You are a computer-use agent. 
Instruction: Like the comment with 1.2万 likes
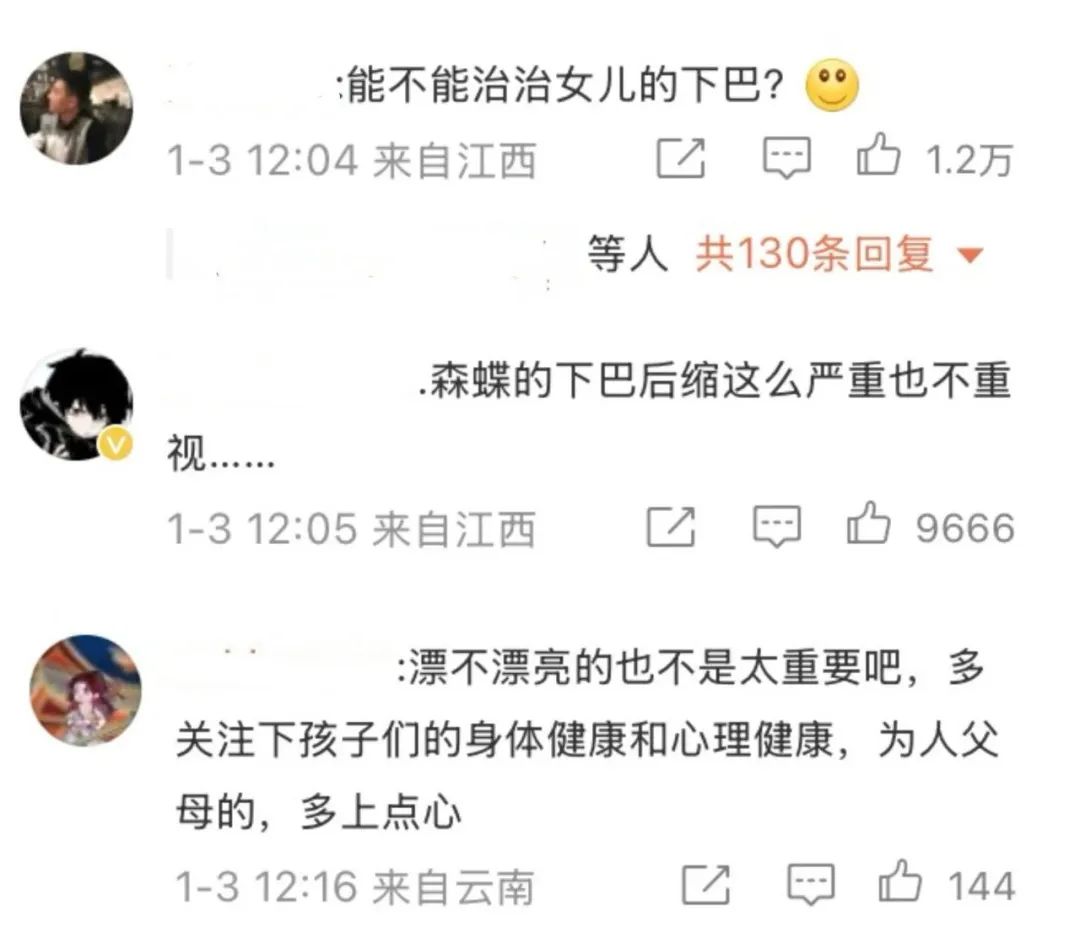click(x=878, y=155)
